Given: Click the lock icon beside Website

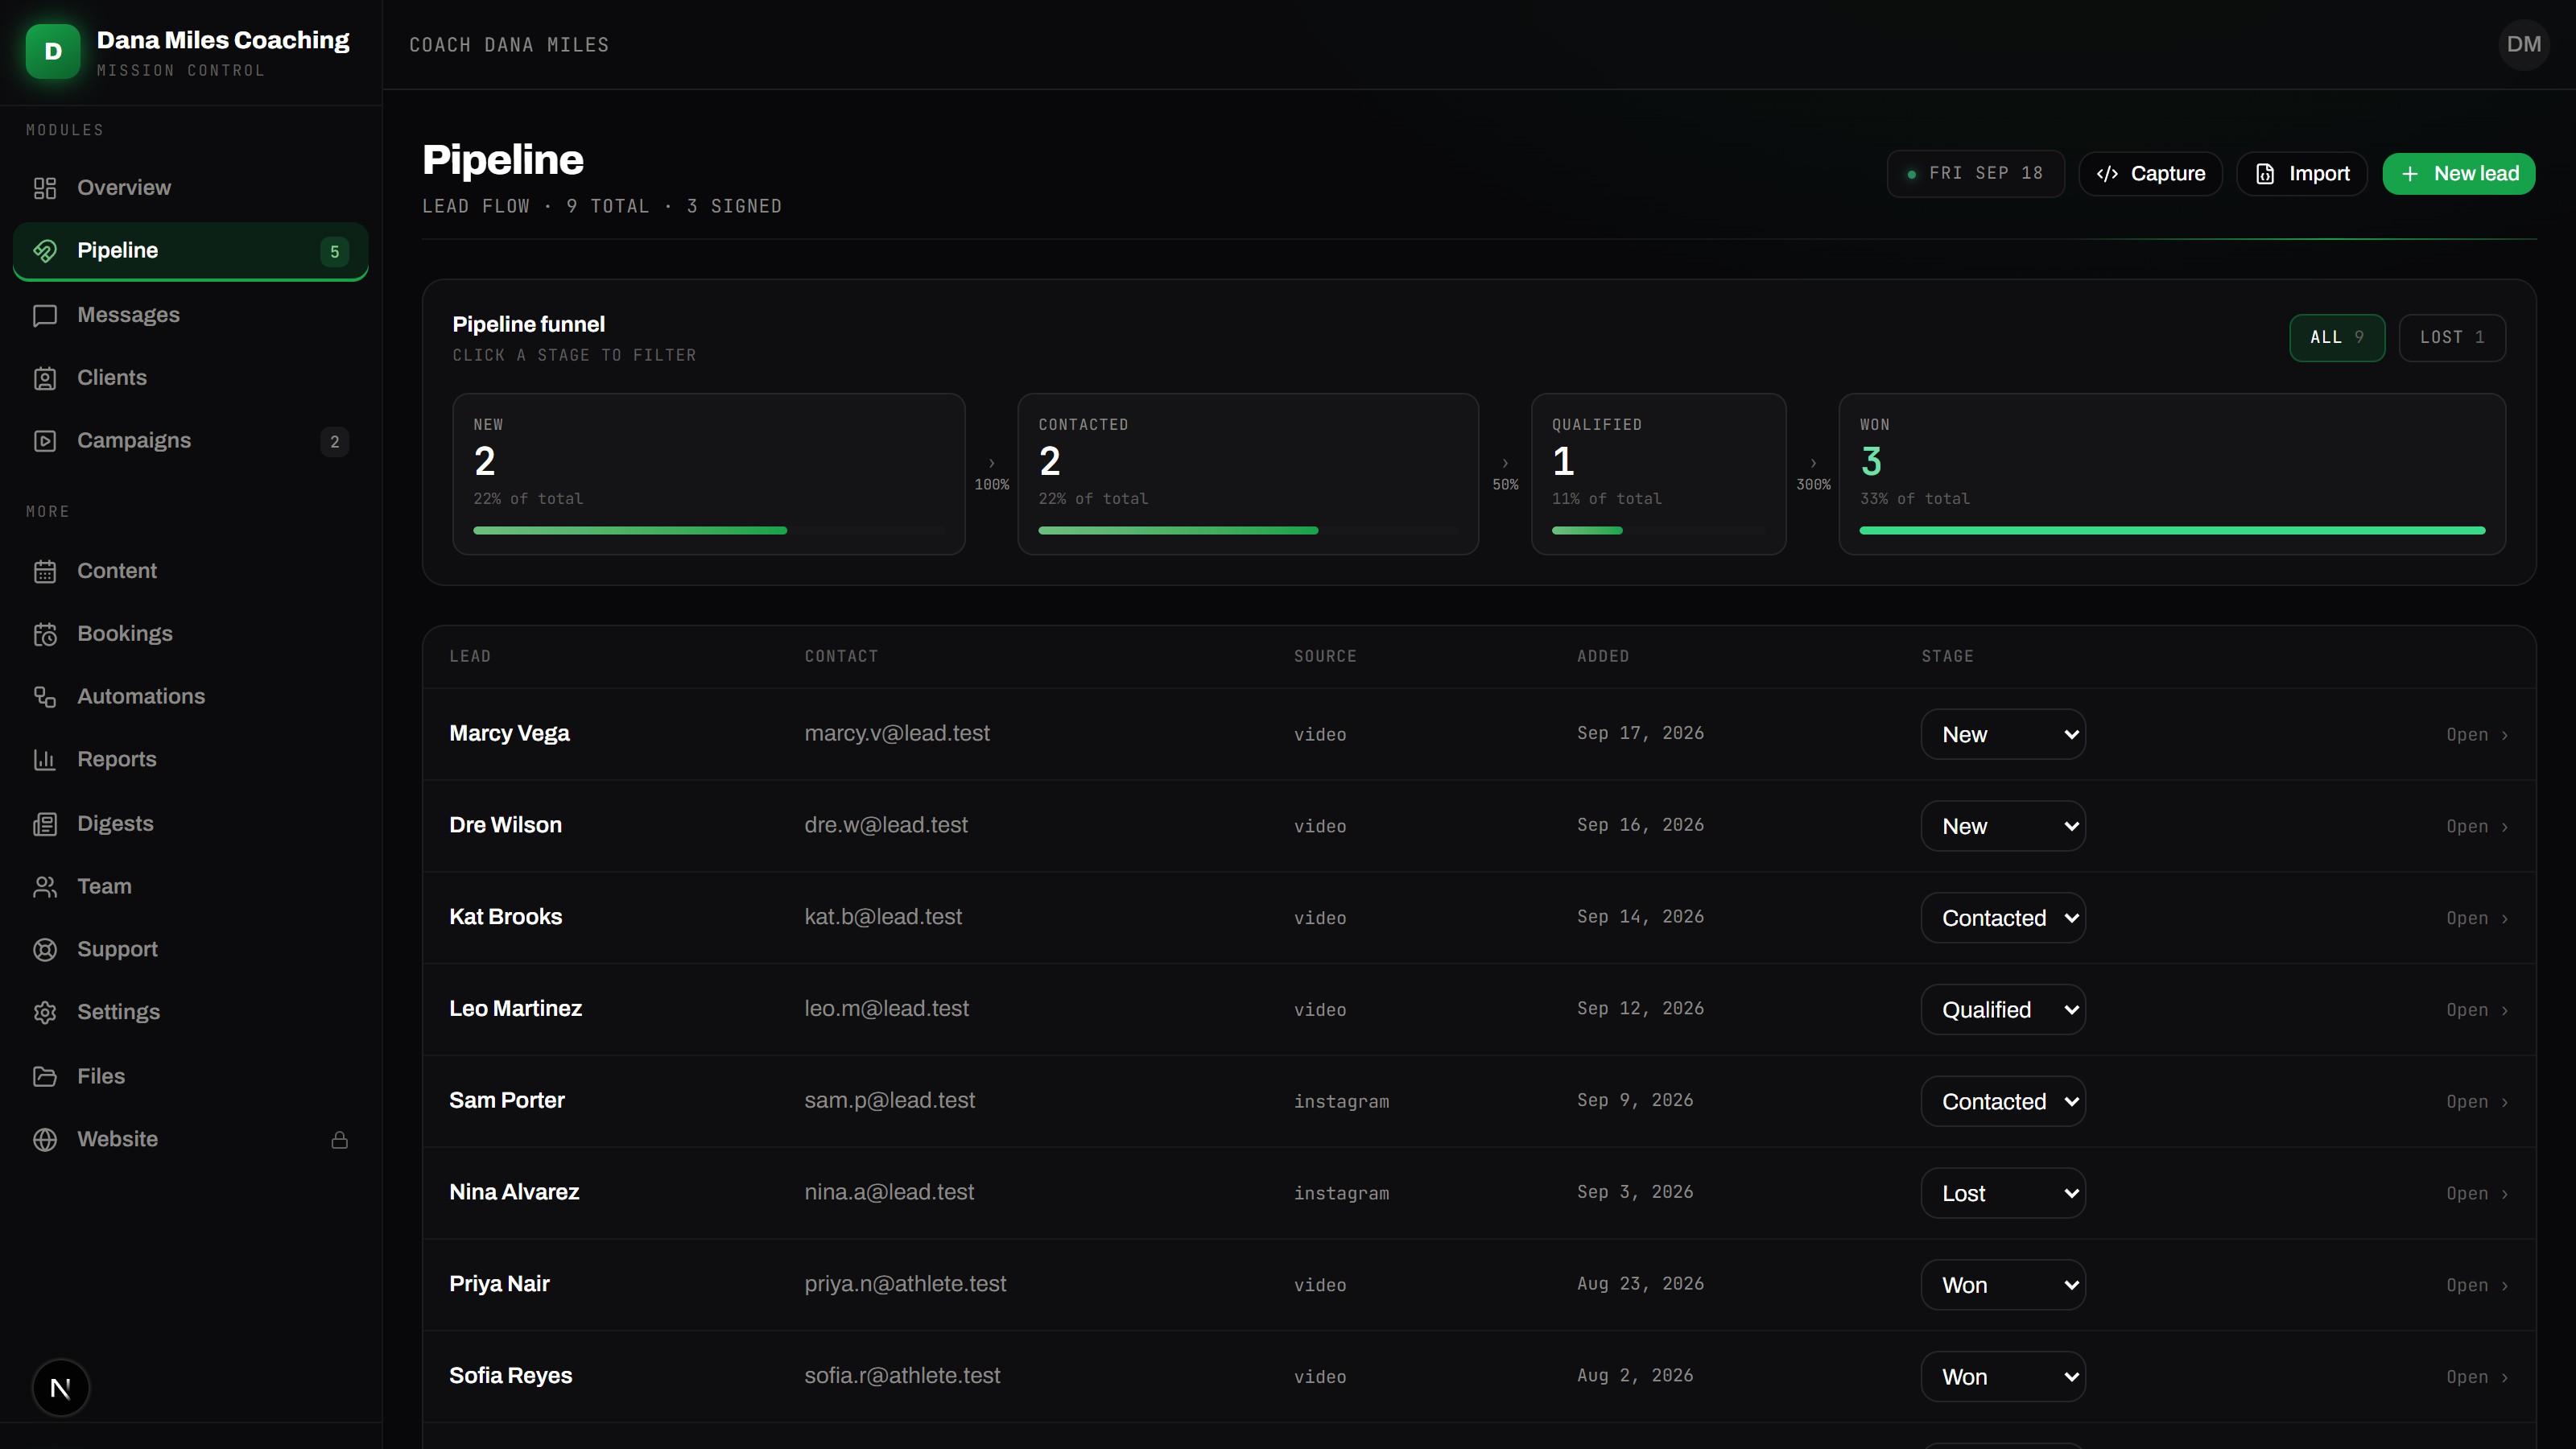Looking at the screenshot, I should (340, 1140).
